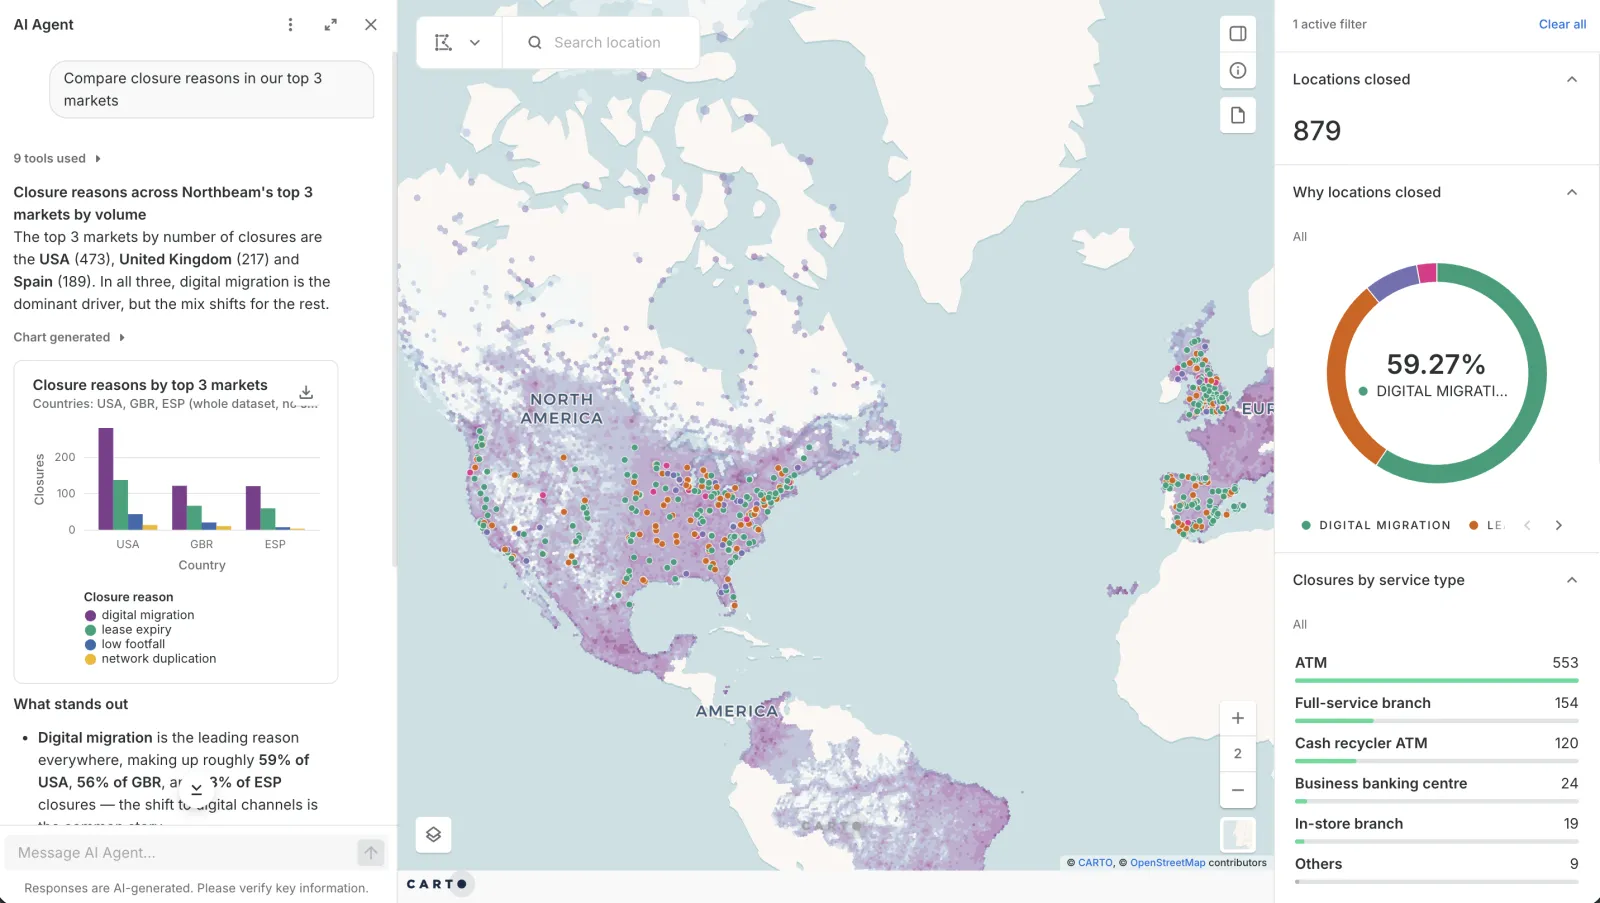Select the user prompt 'Compare closure reasons' bubble
Viewport: 1600px width, 903px height.
click(212, 90)
